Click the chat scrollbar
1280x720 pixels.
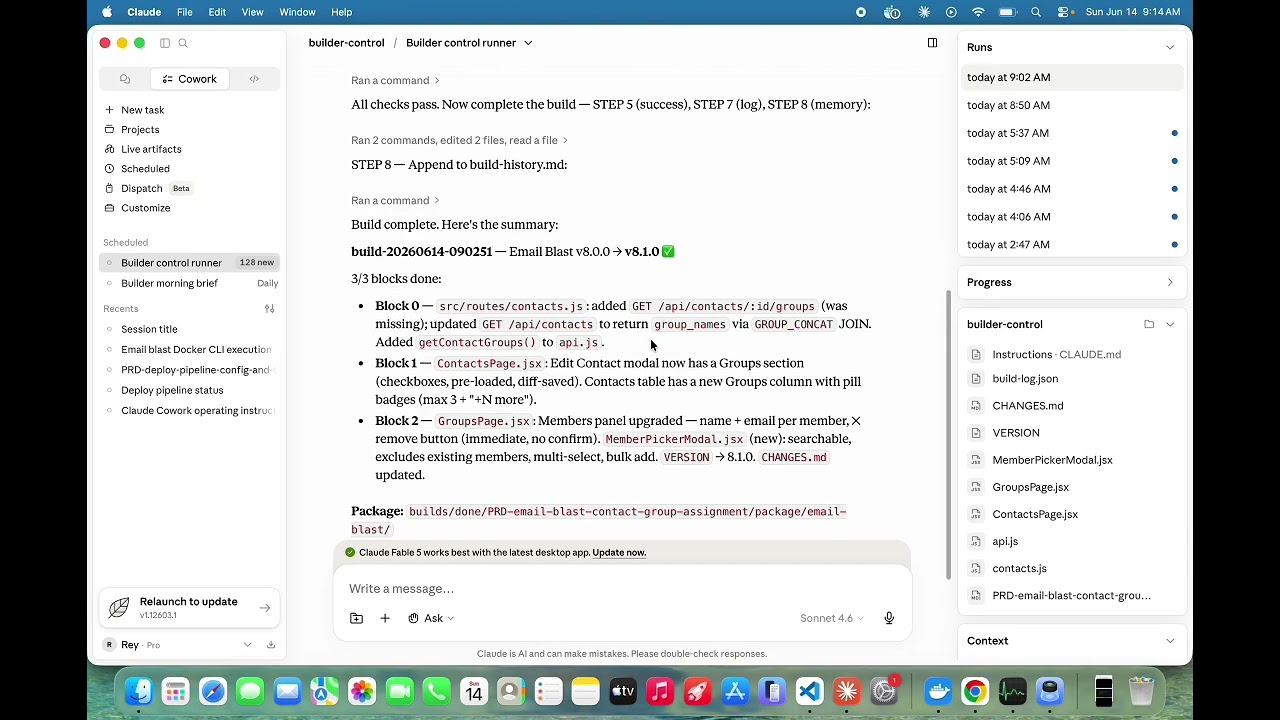coord(948,435)
